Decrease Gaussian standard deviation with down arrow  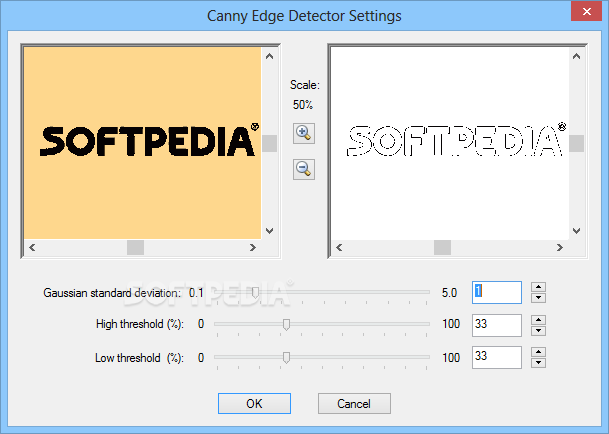coord(538,298)
